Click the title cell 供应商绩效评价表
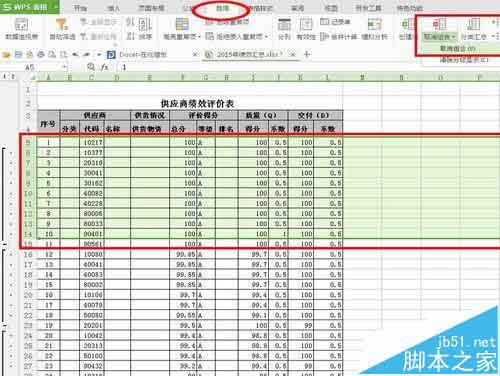The height and width of the screenshot is (376, 500). [197, 104]
